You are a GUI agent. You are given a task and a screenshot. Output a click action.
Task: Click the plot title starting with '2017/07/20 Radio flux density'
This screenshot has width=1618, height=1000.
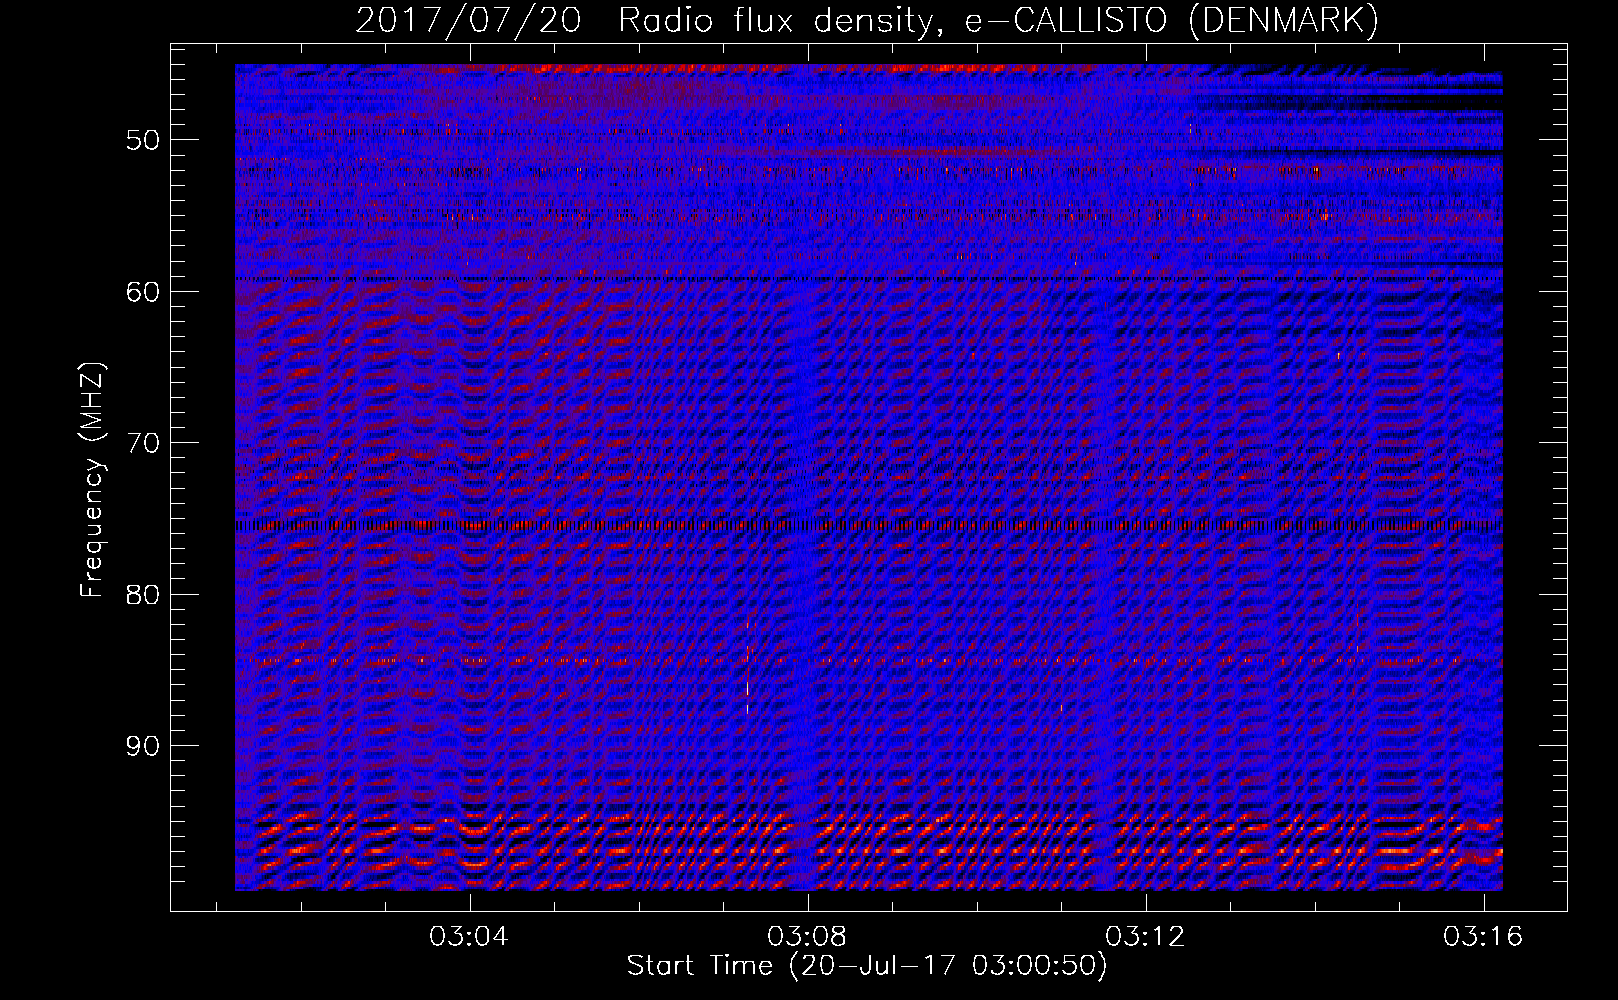(x=867, y=21)
